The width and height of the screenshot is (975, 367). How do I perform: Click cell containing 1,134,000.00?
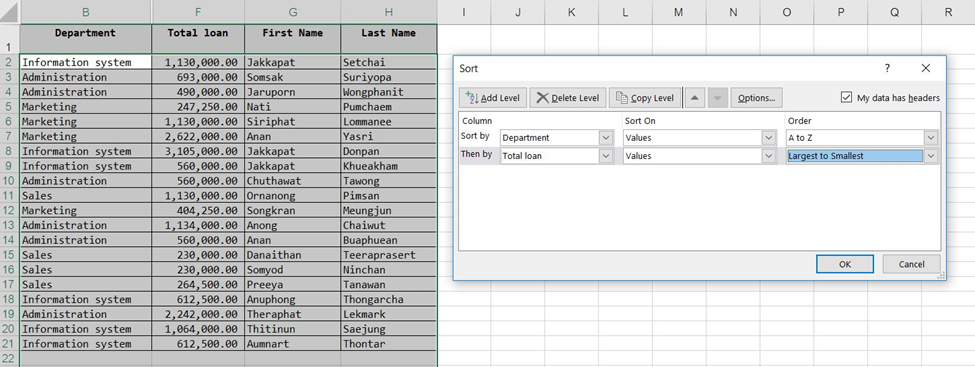[x=198, y=225]
